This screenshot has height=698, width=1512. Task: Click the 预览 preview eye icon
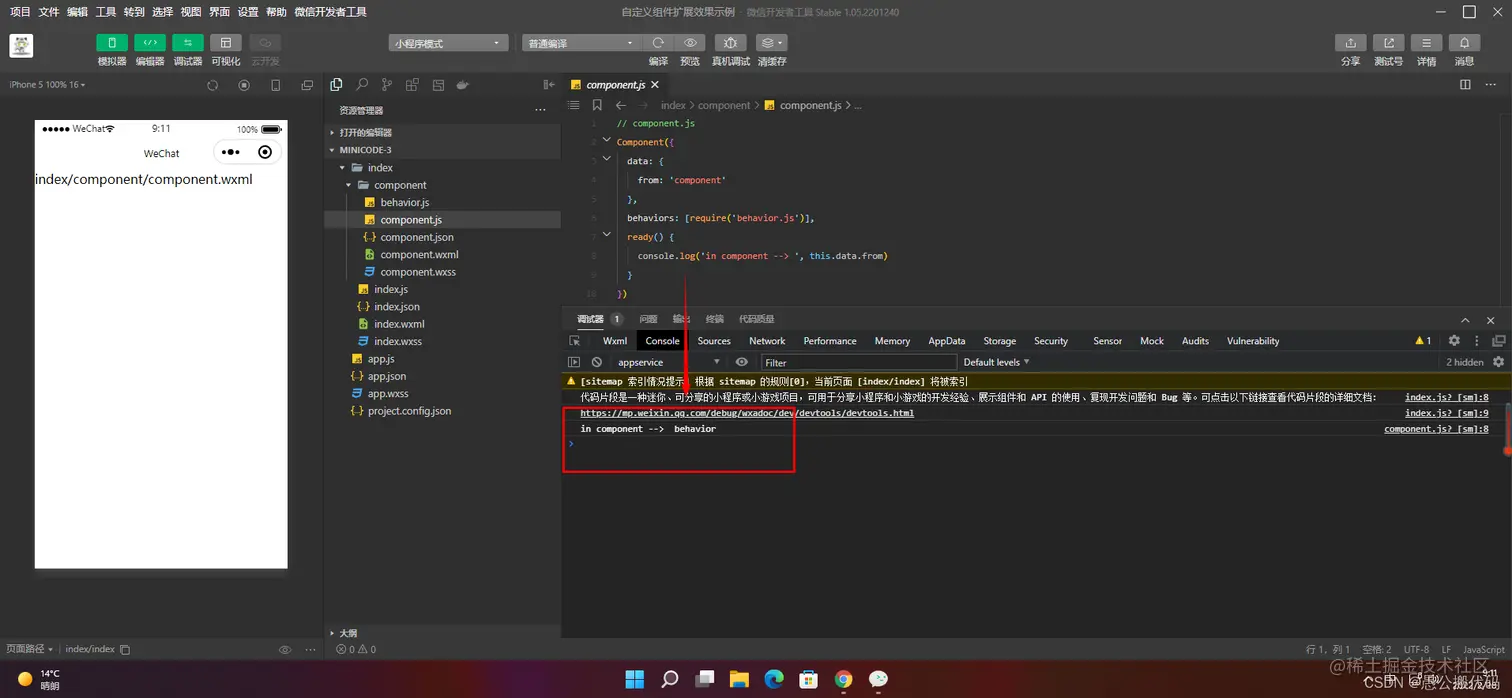click(690, 43)
